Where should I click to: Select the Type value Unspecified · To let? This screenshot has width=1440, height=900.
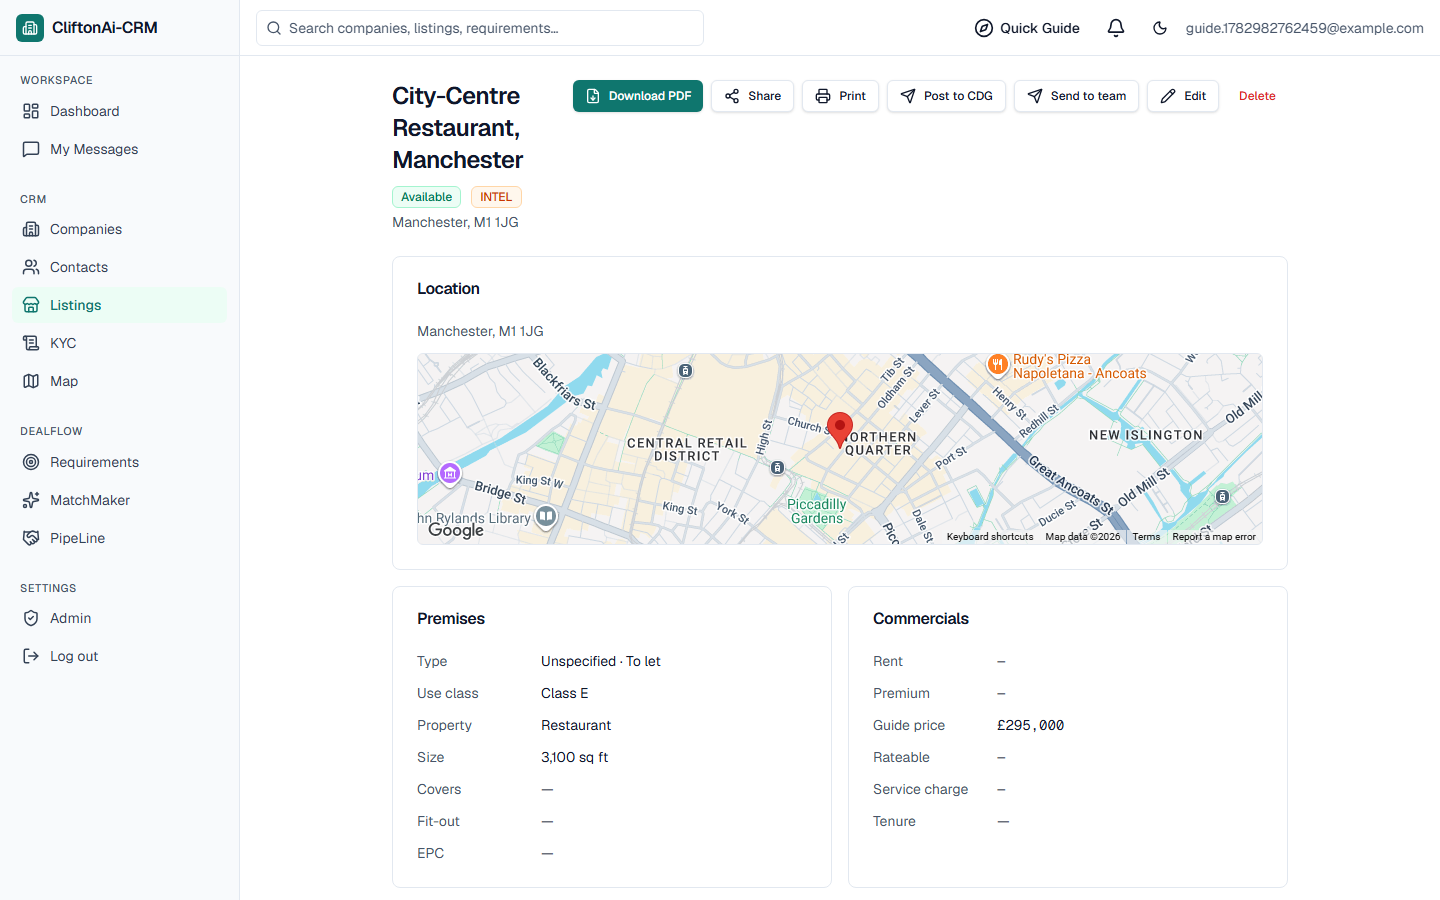600,661
